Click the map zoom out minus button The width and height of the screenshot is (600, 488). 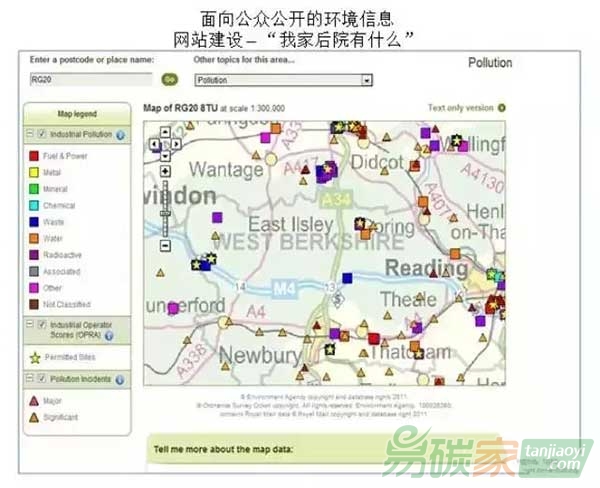tap(164, 244)
